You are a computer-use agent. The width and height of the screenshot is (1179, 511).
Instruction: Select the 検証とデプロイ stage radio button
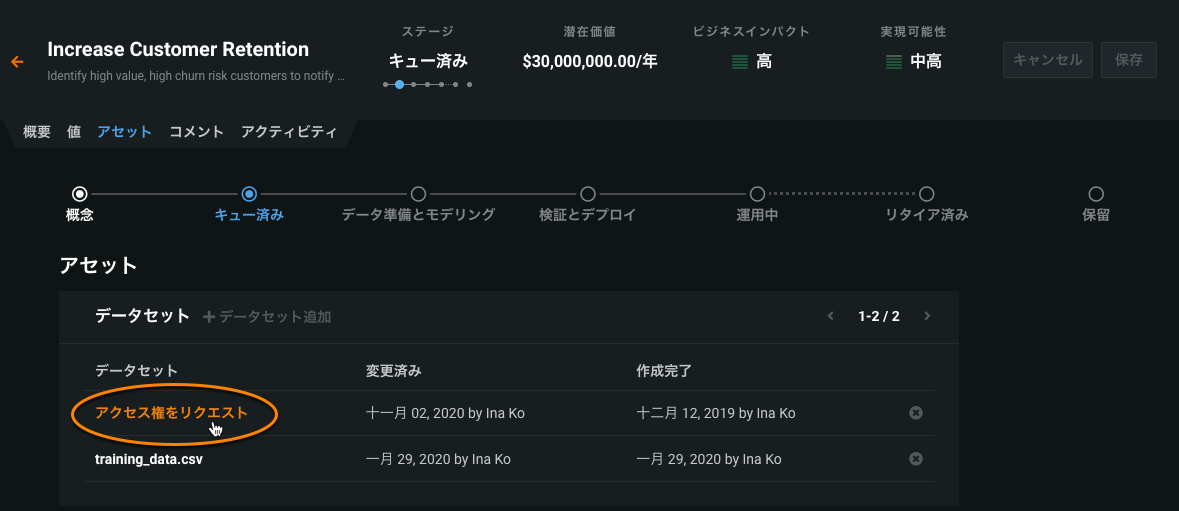pos(588,194)
